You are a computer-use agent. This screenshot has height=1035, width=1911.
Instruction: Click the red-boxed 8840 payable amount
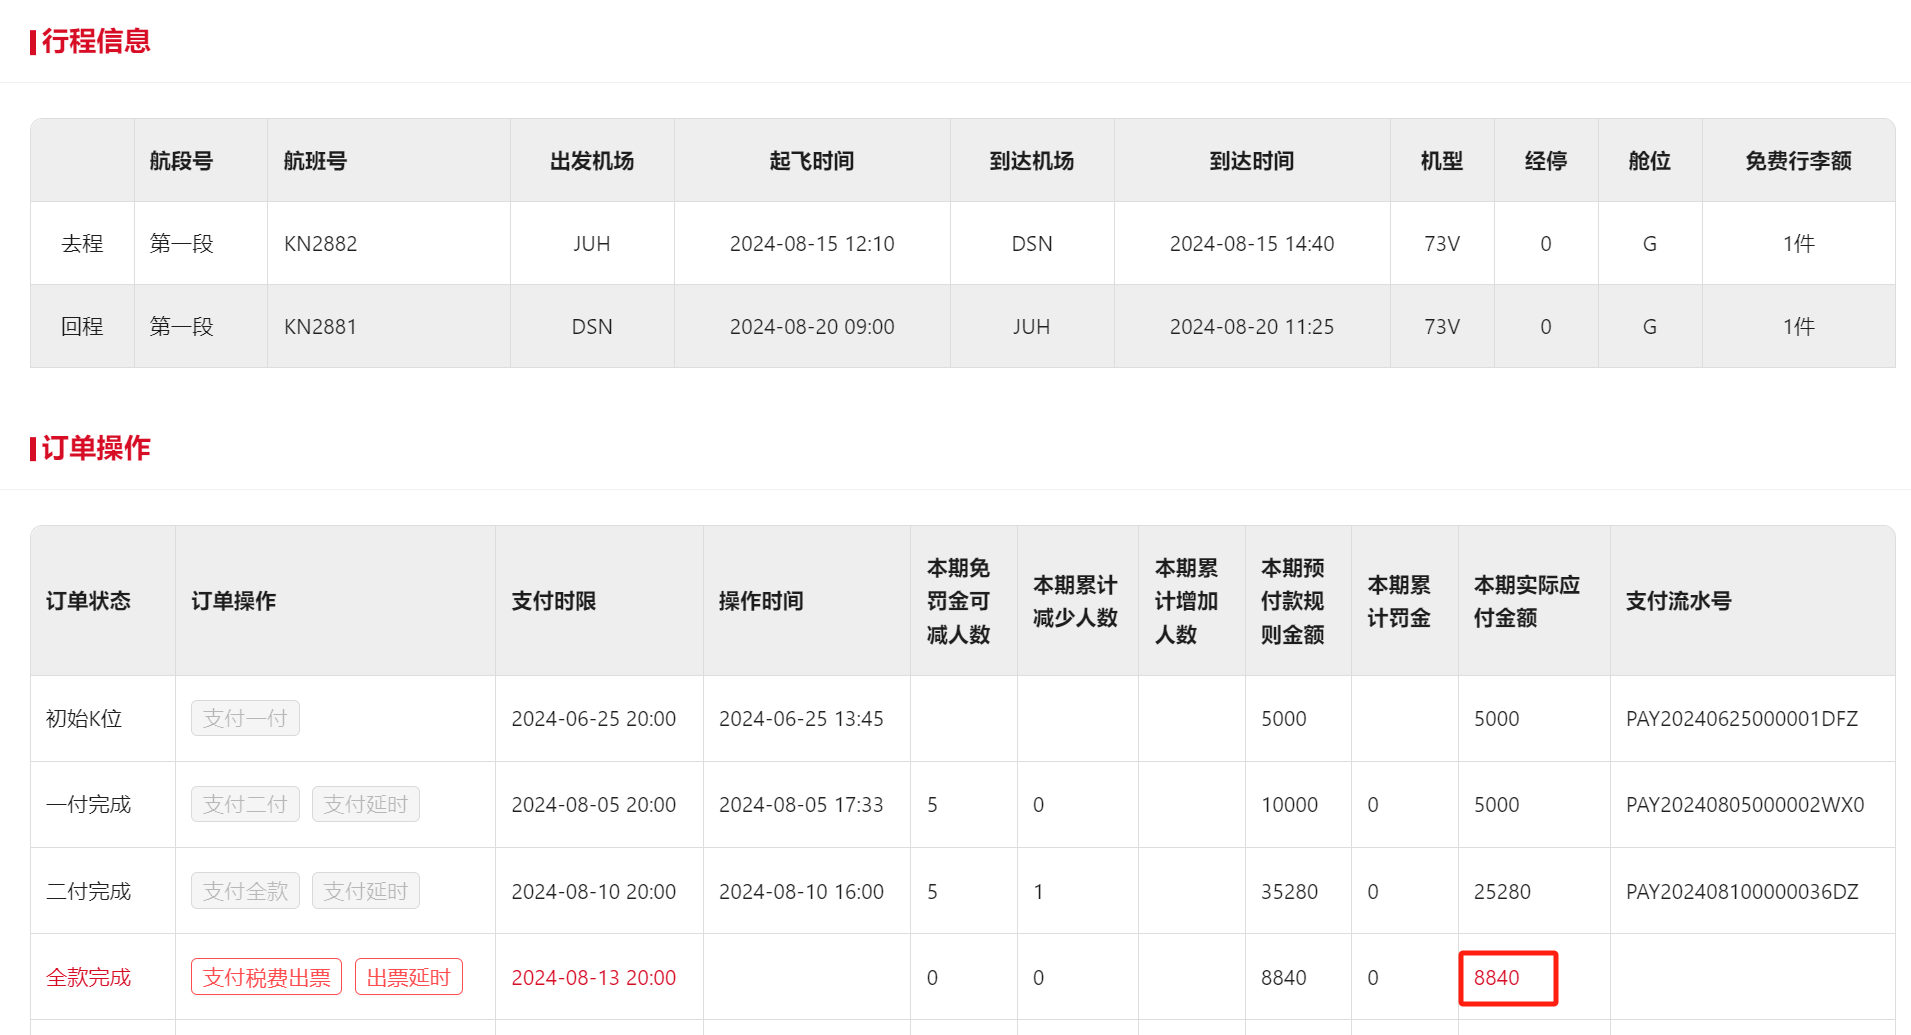(x=1497, y=977)
